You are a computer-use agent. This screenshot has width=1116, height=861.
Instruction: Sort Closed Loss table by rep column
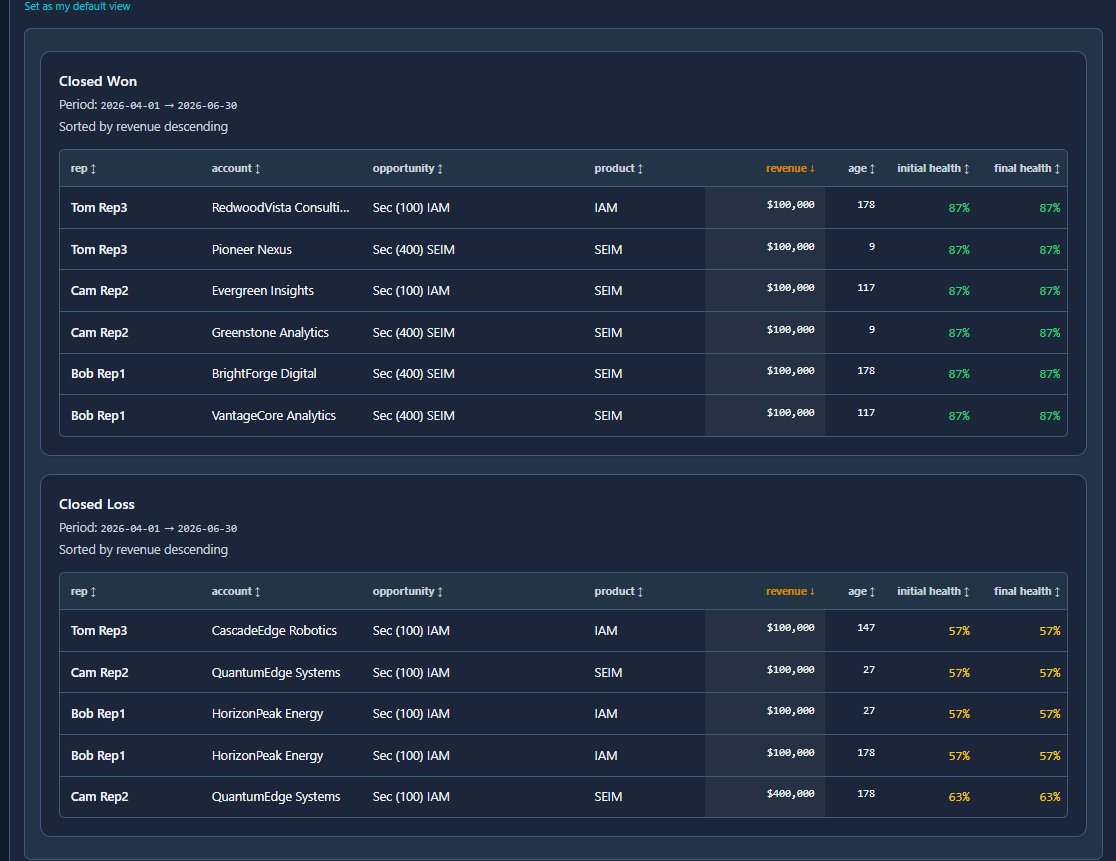coord(83,592)
